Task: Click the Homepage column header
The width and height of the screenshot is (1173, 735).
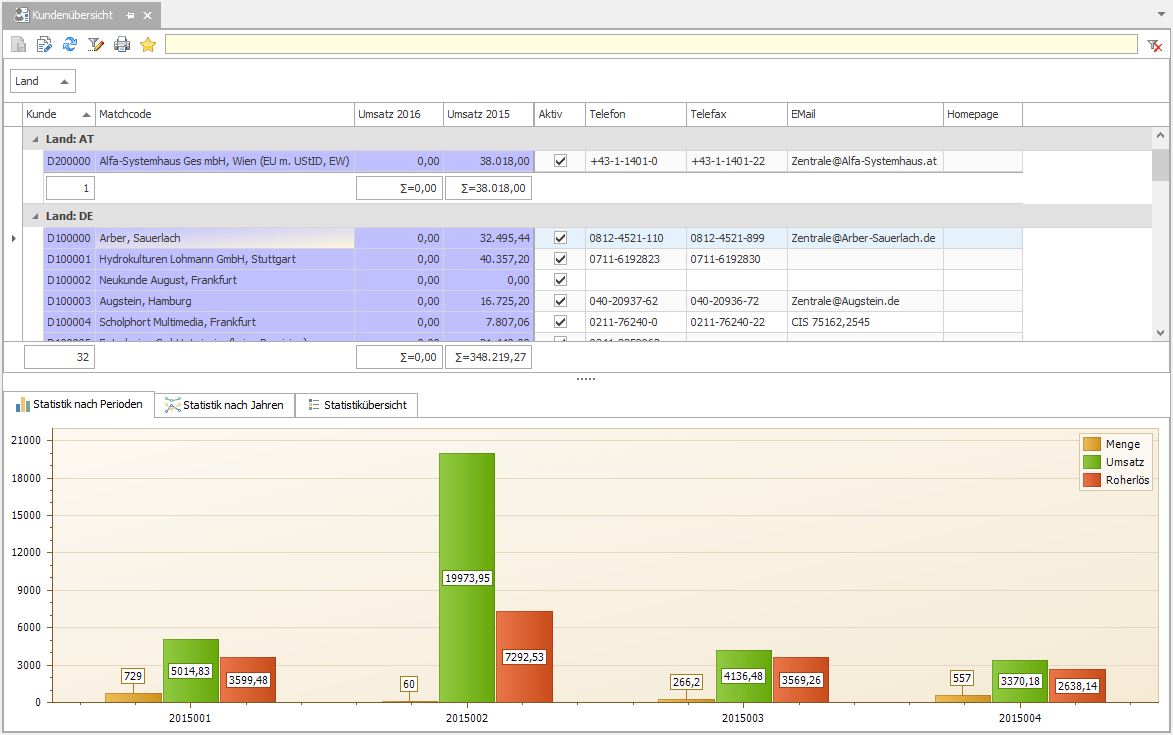Action: click(x=983, y=114)
